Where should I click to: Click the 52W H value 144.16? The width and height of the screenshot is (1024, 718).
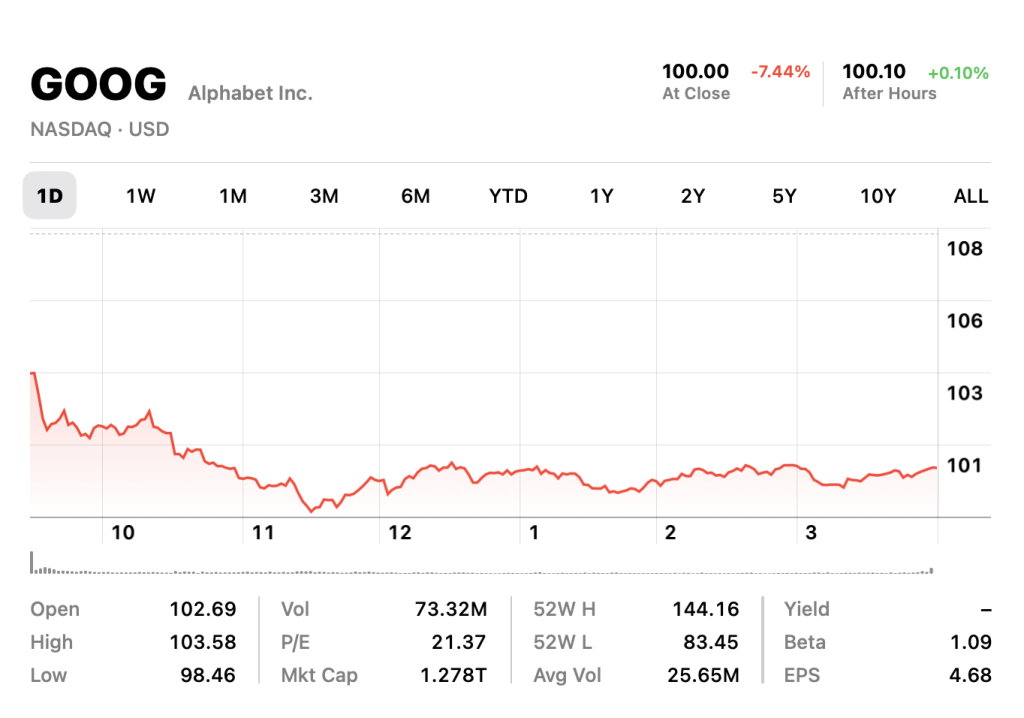click(707, 609)
